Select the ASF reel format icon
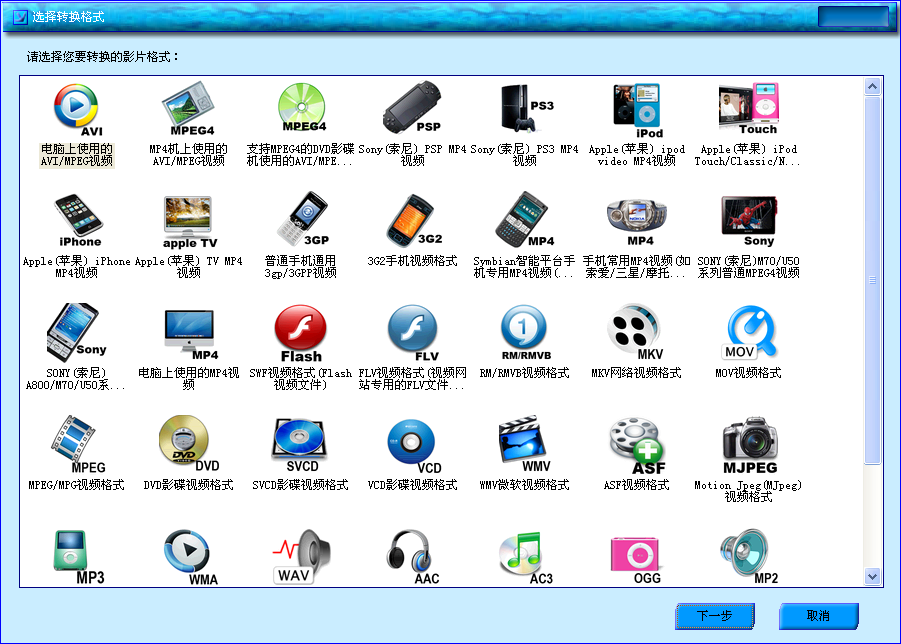The image size is (901, 644). pyautogui.click(x=637, y=446)
